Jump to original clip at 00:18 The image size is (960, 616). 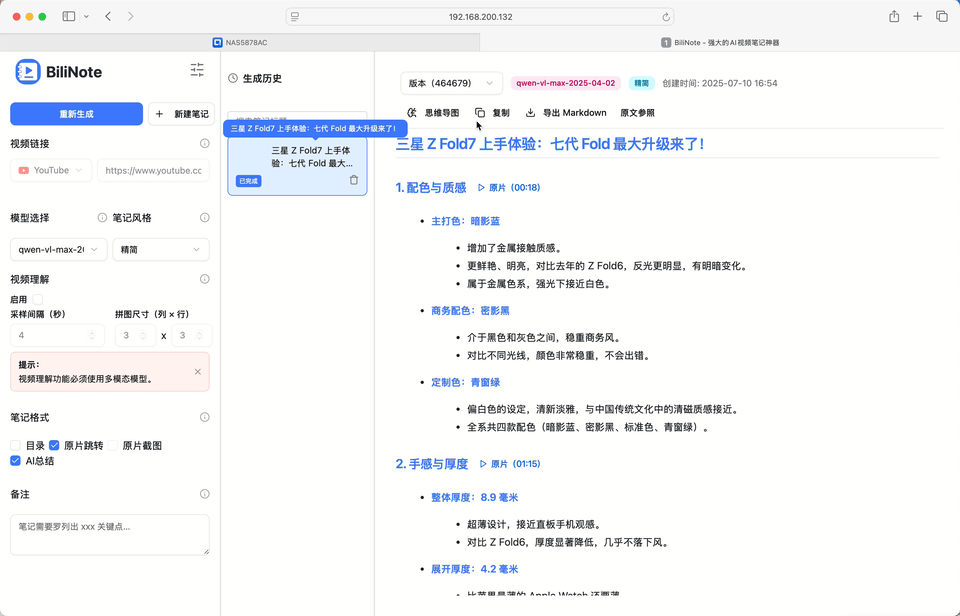point(509,188)
